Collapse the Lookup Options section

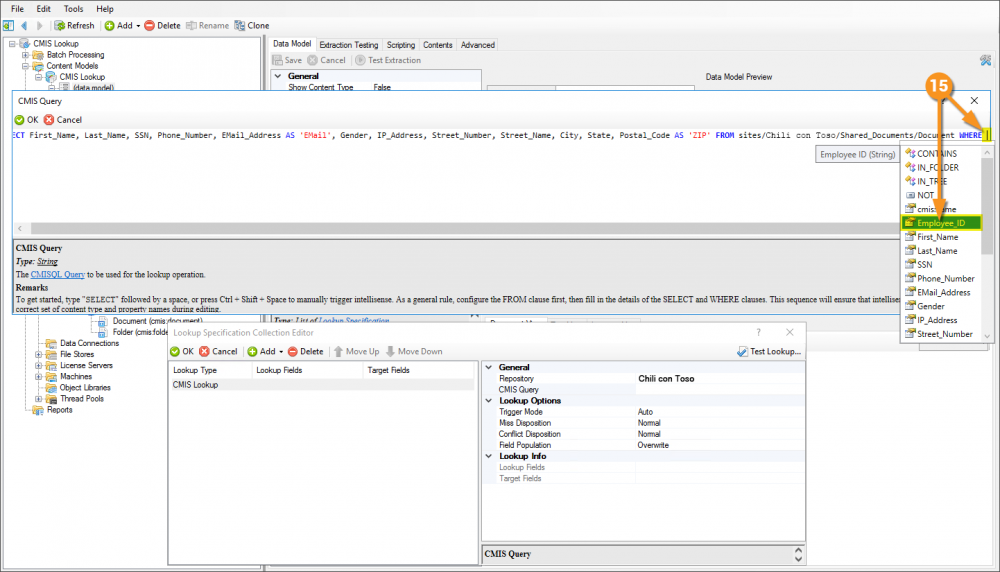tap(489, 400)
